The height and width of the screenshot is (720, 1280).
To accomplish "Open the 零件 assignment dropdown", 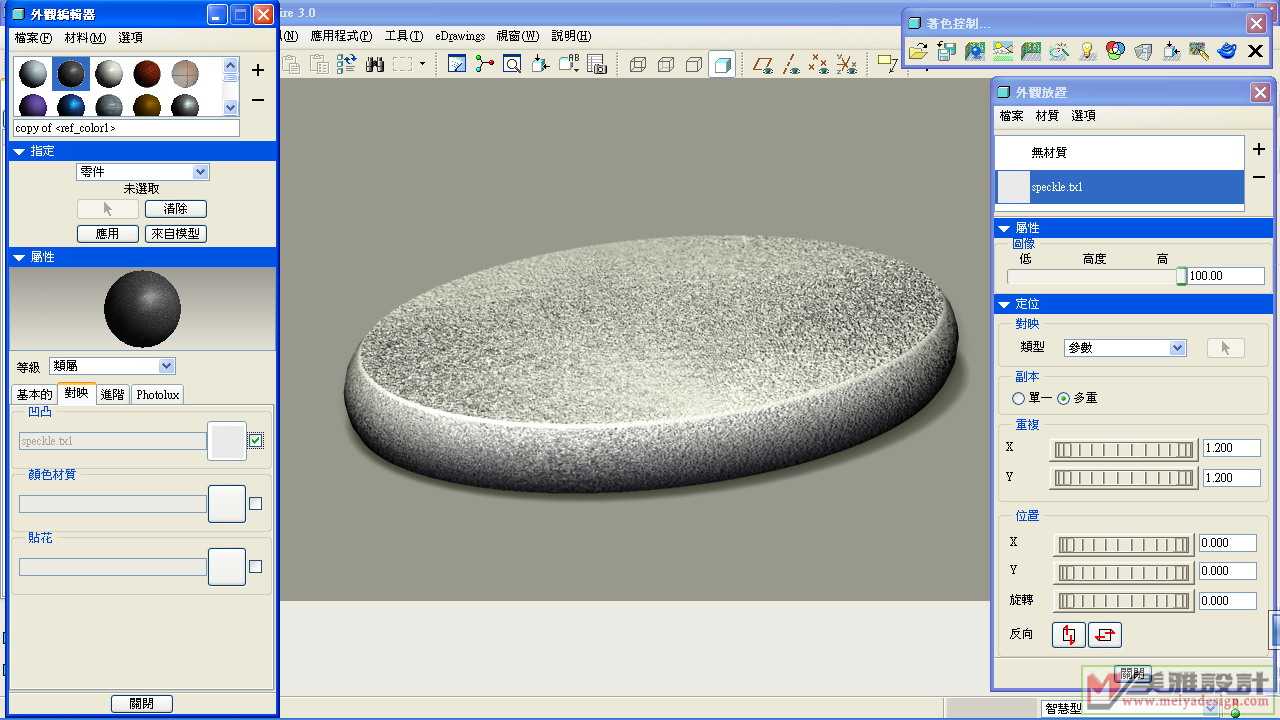I will pos(142,172).
